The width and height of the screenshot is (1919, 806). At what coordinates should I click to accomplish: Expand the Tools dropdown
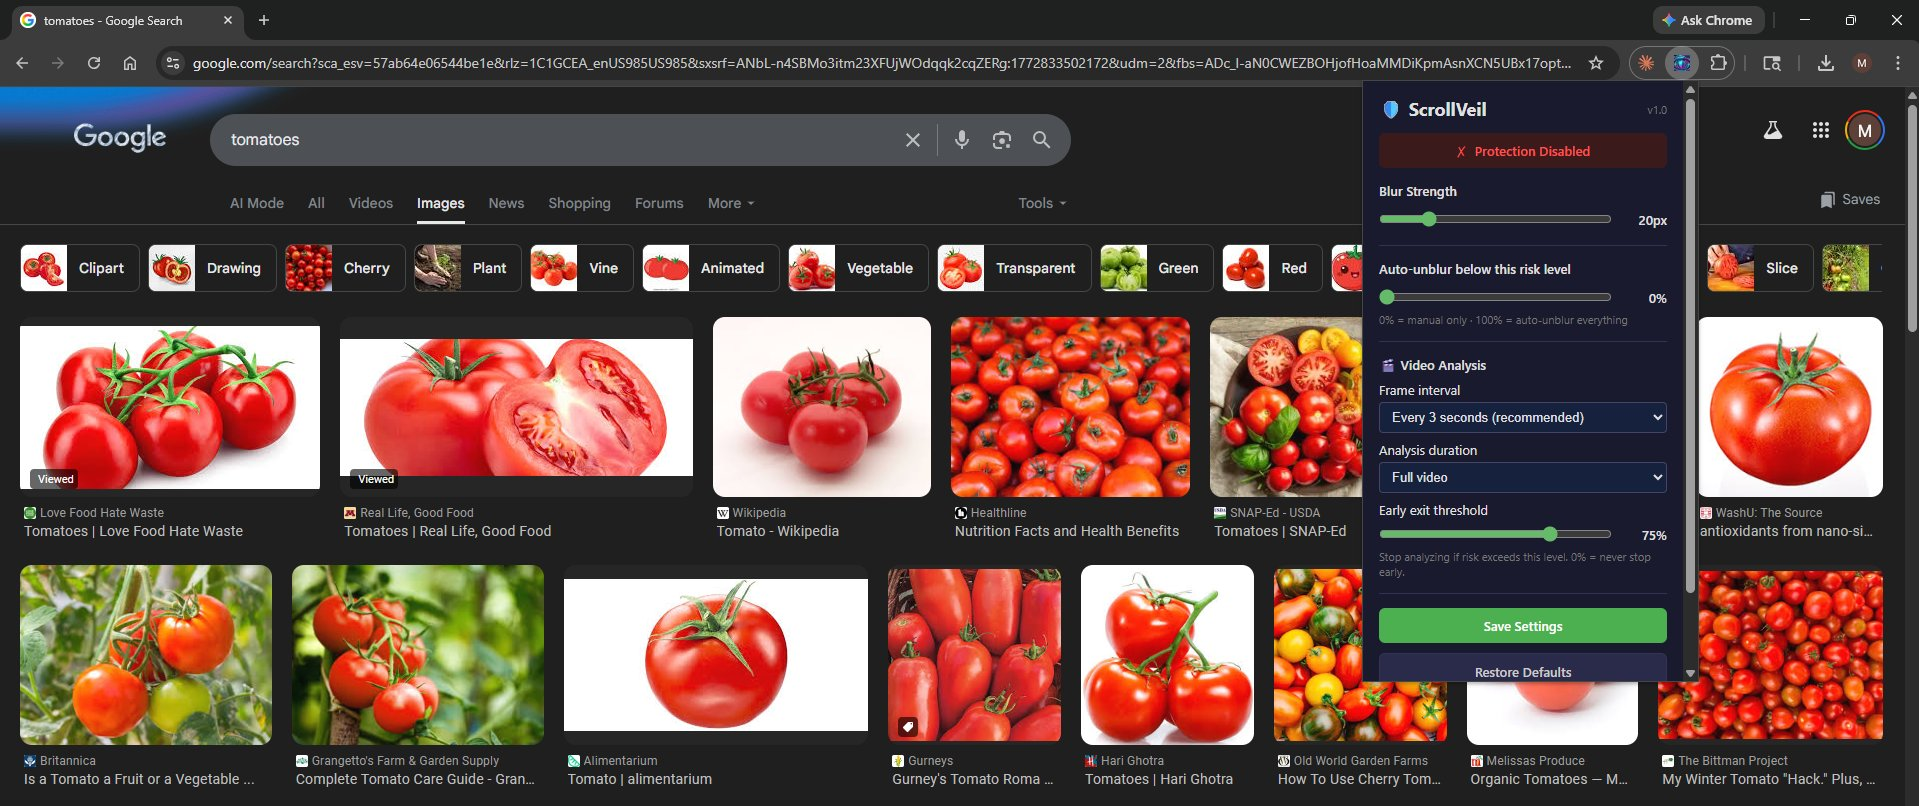1042,203
